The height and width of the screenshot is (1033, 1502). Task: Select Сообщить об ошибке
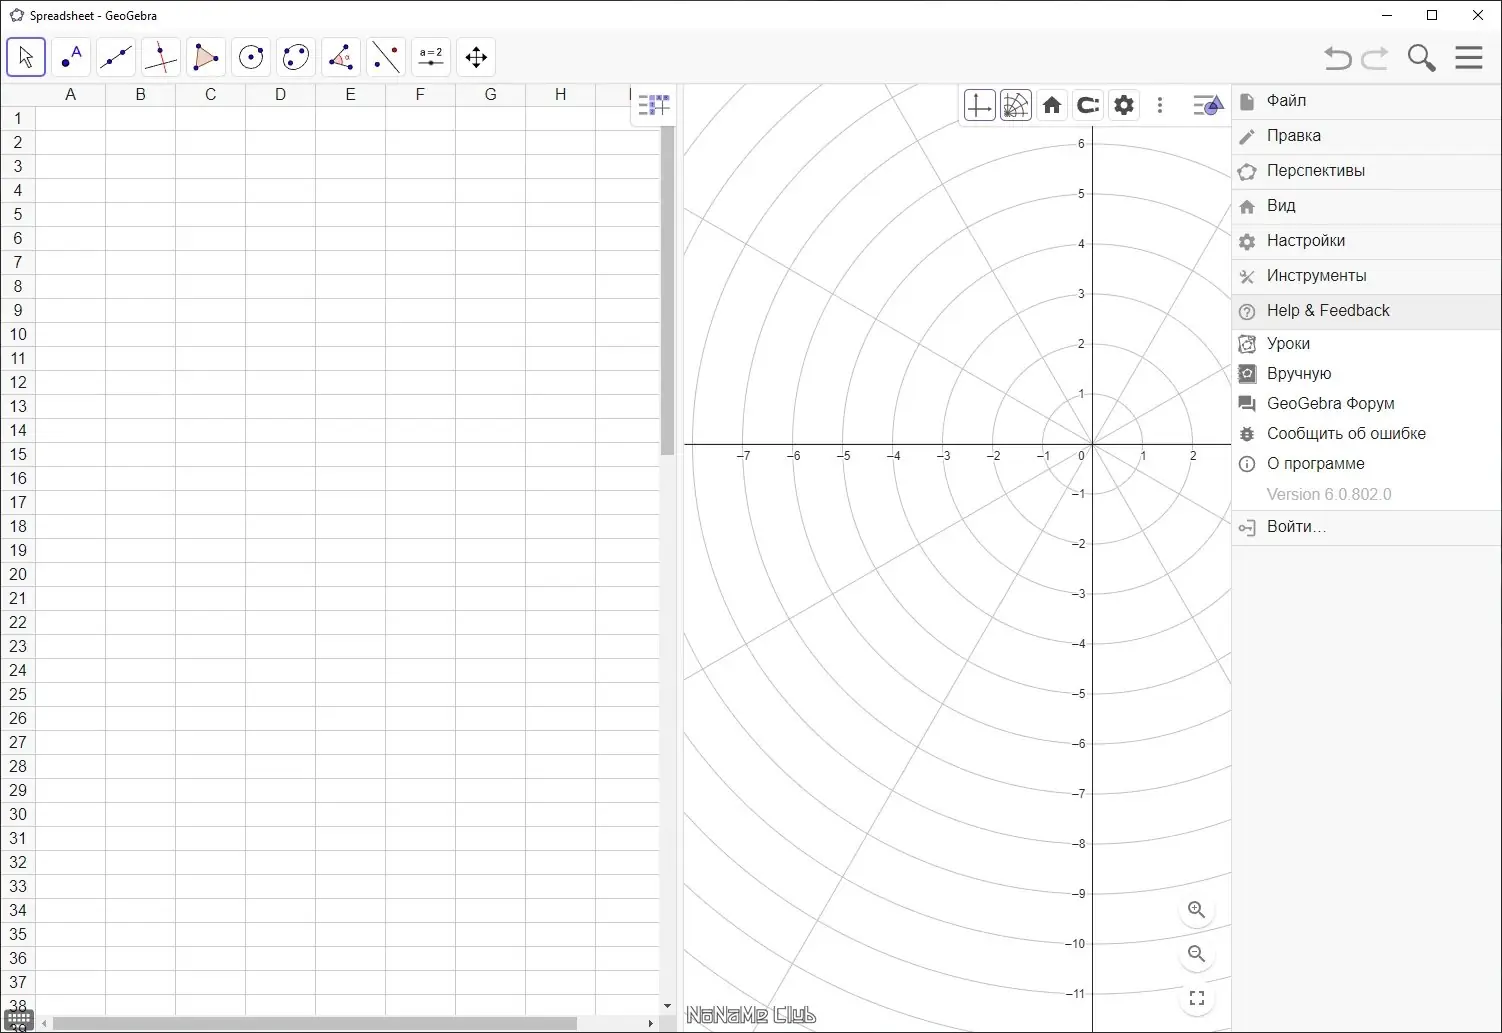point(1366,434)
